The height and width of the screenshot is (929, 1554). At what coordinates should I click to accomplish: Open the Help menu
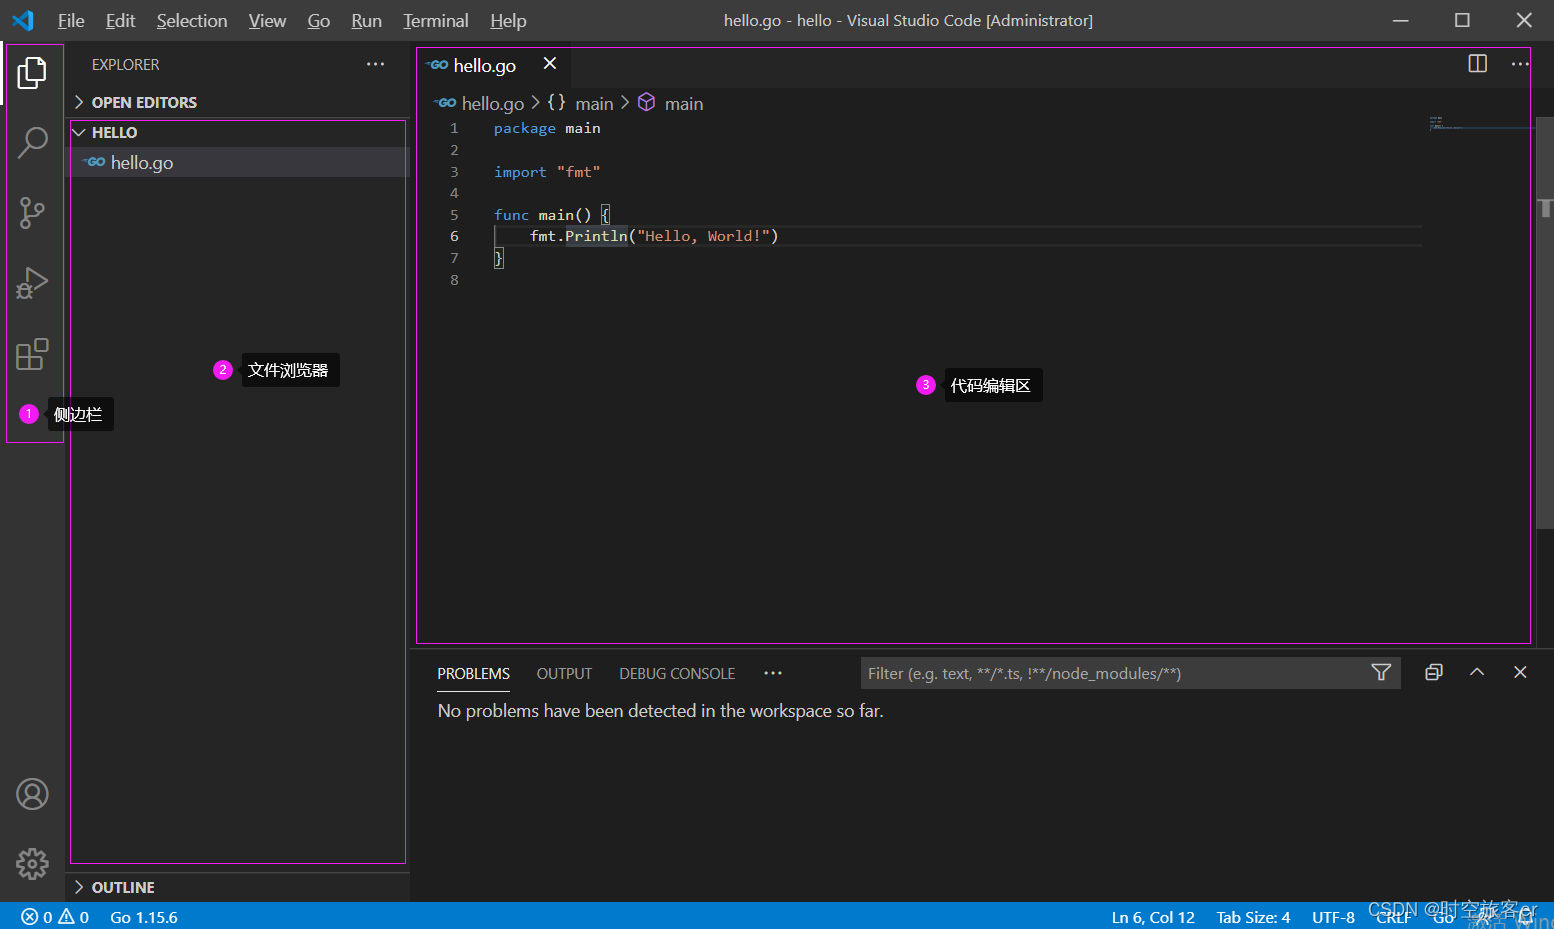click(x=508, y=20)
